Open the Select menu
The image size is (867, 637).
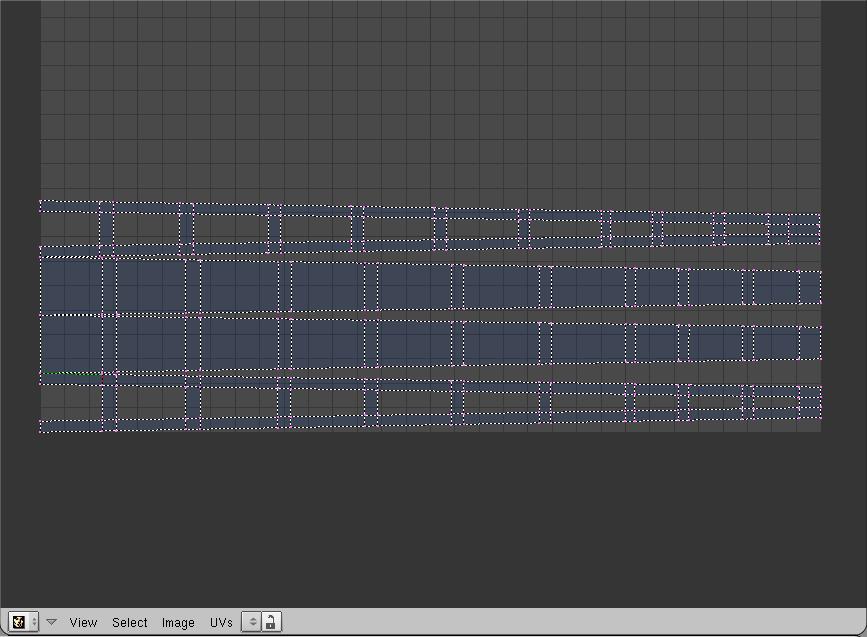(129, 622)
